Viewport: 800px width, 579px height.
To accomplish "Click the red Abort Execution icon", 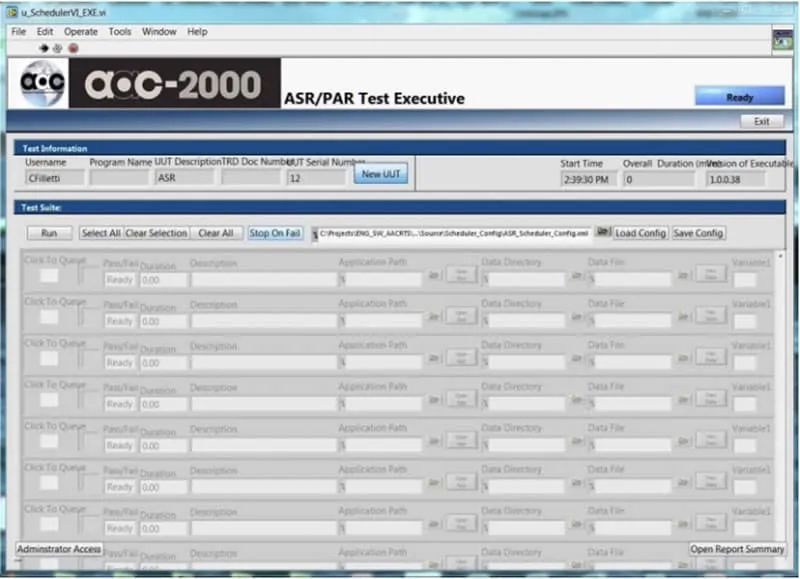I will pyautogui.click(x=73, y=48).
